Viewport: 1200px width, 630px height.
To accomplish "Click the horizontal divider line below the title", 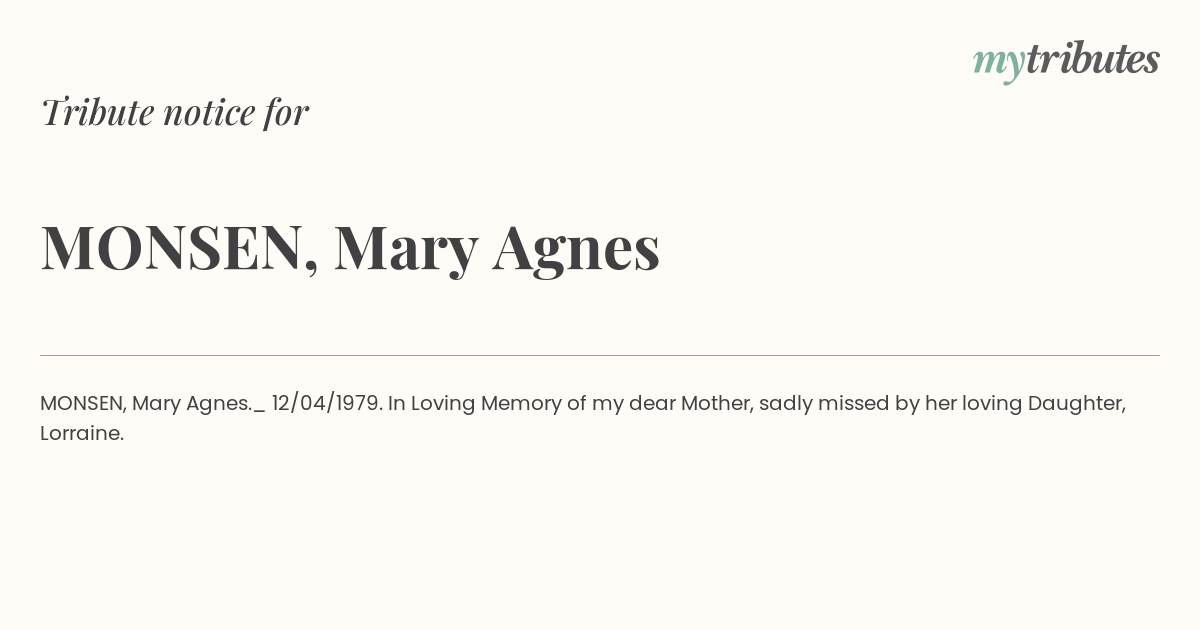I will [600, 355].
